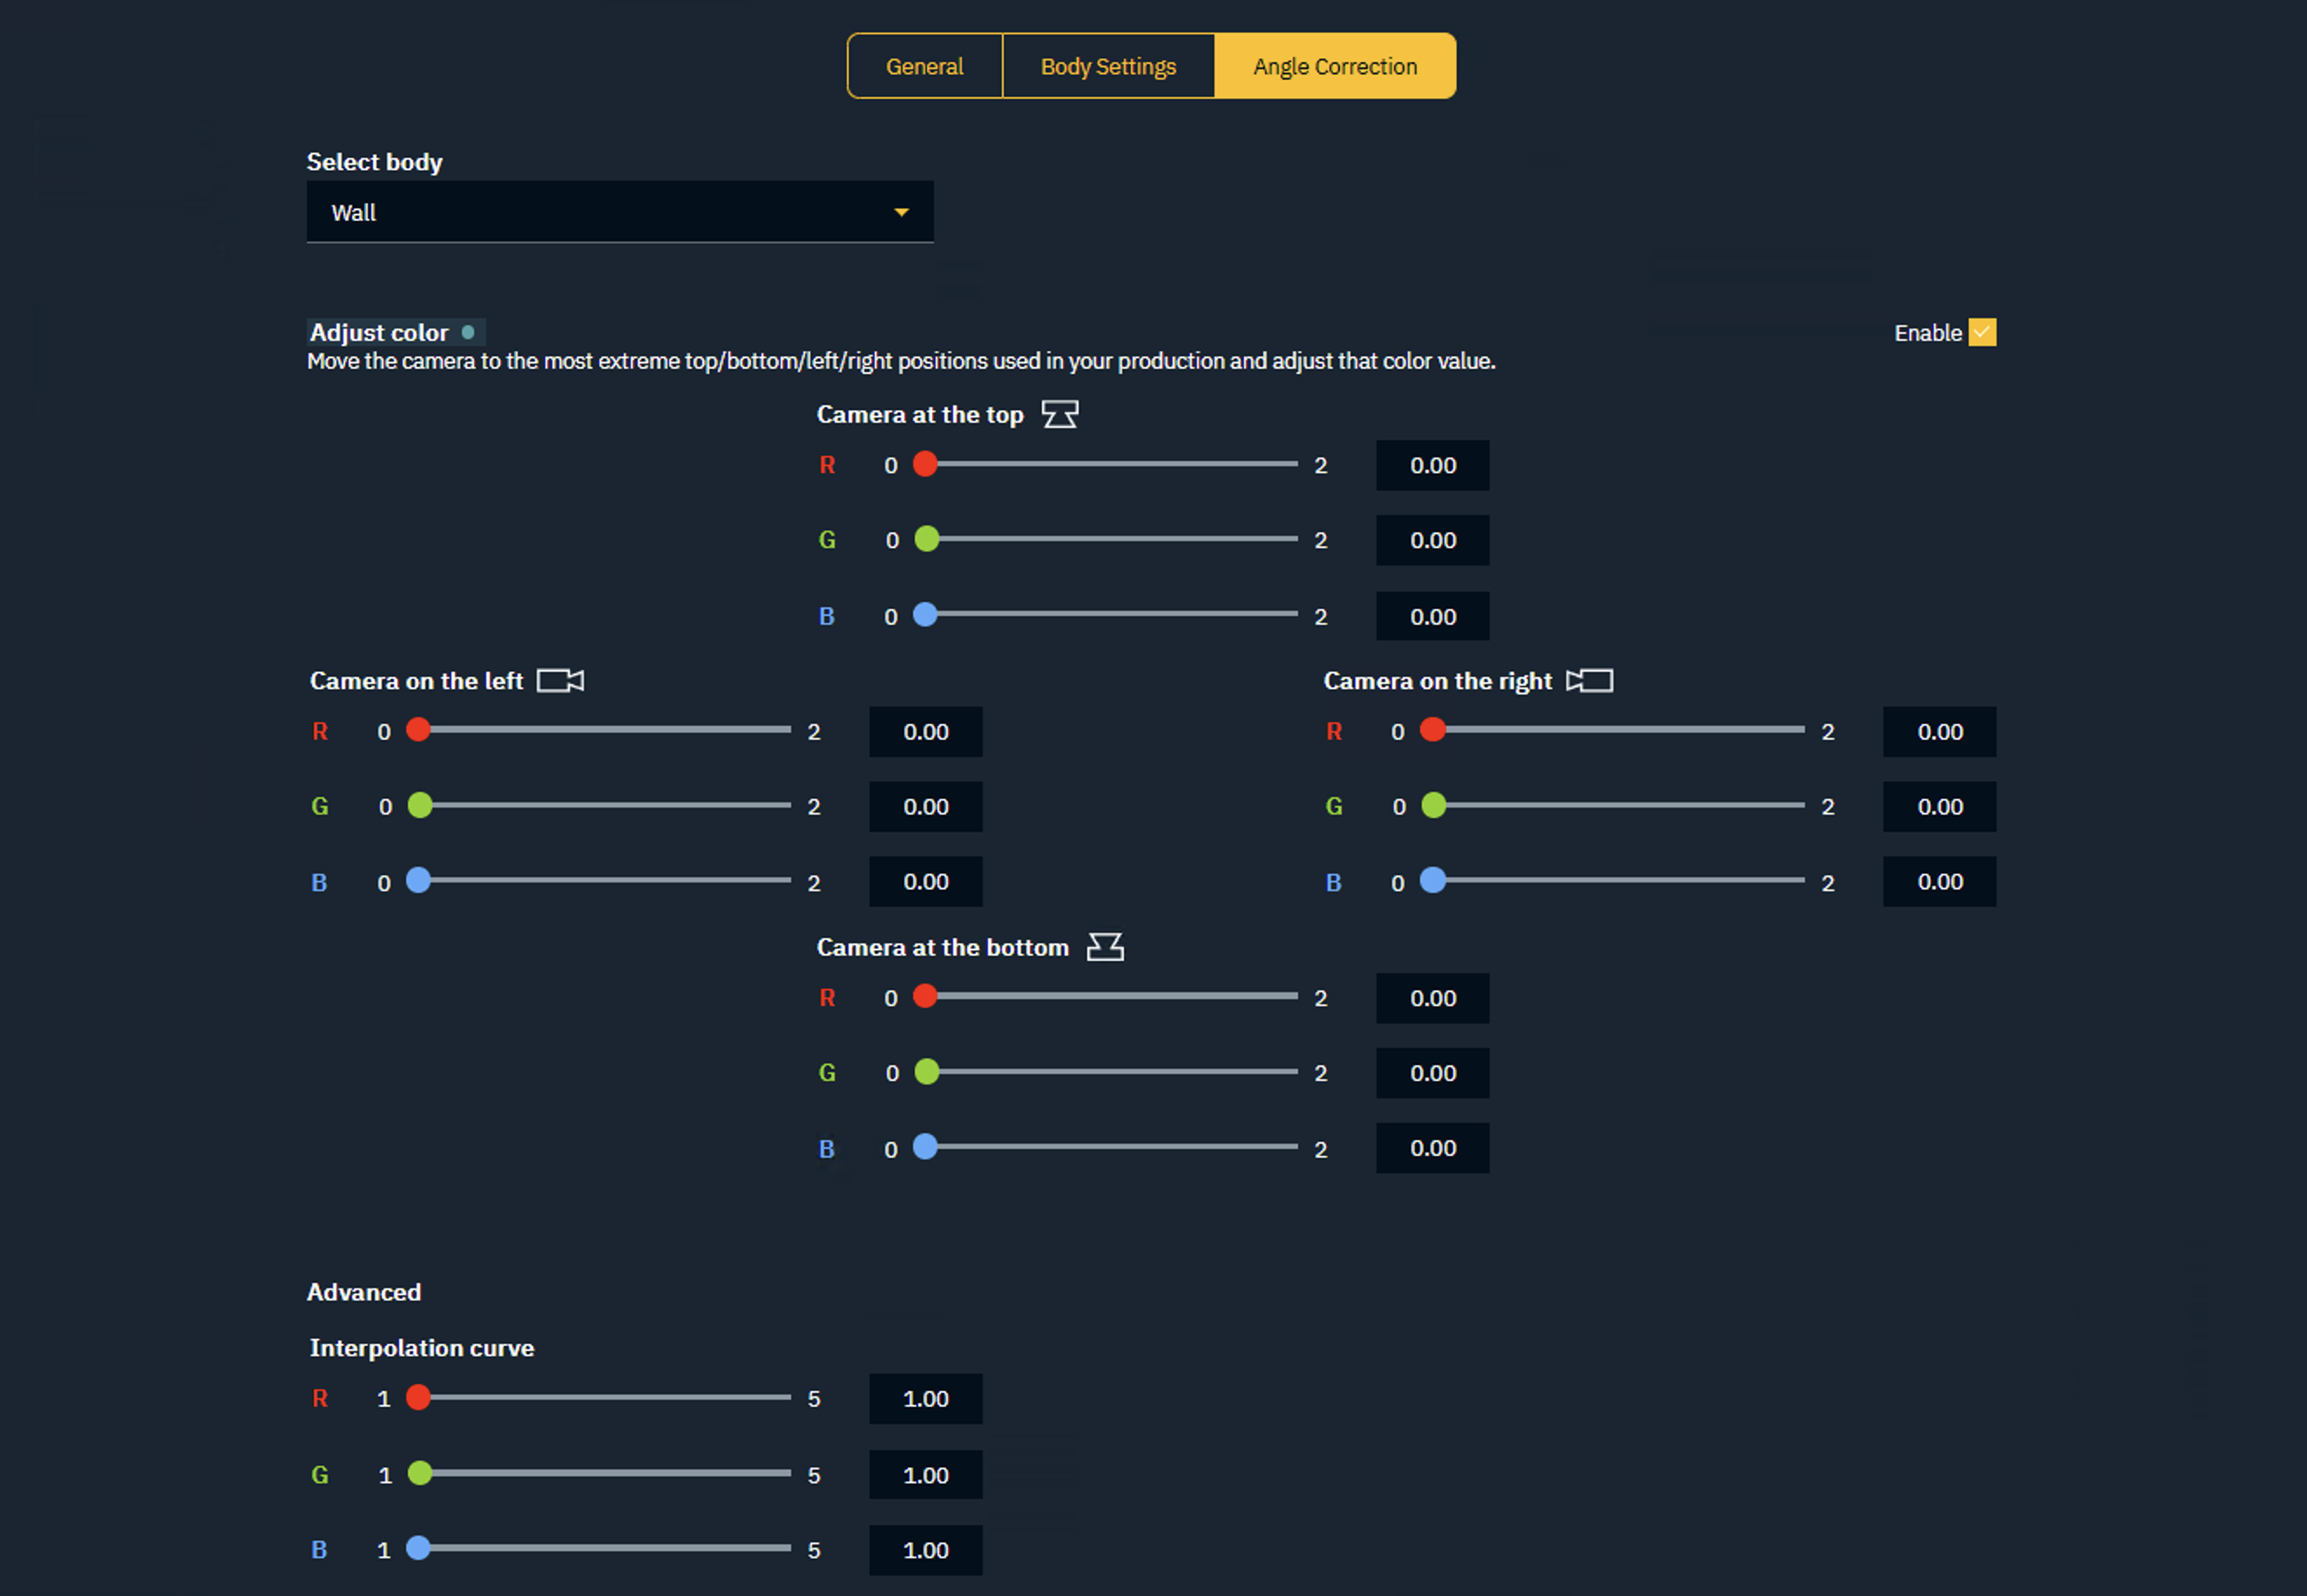The height and width of the screenshot is (1596, 2307).
Task: Click the camera-on-right position icon
Action: 1589,681
